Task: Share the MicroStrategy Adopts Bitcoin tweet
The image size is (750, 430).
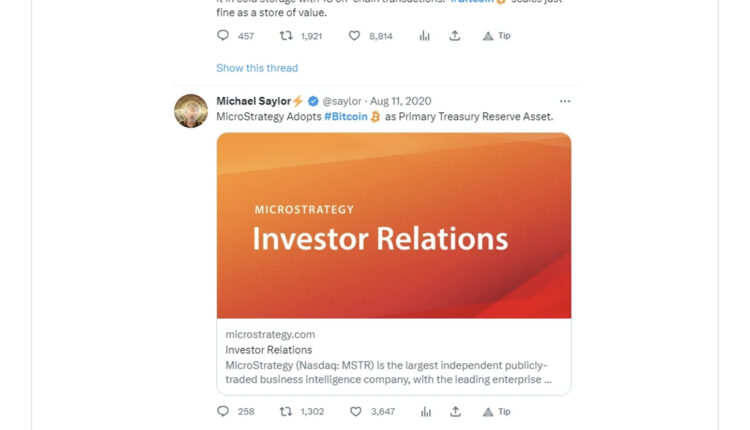Action: point(455,411)
